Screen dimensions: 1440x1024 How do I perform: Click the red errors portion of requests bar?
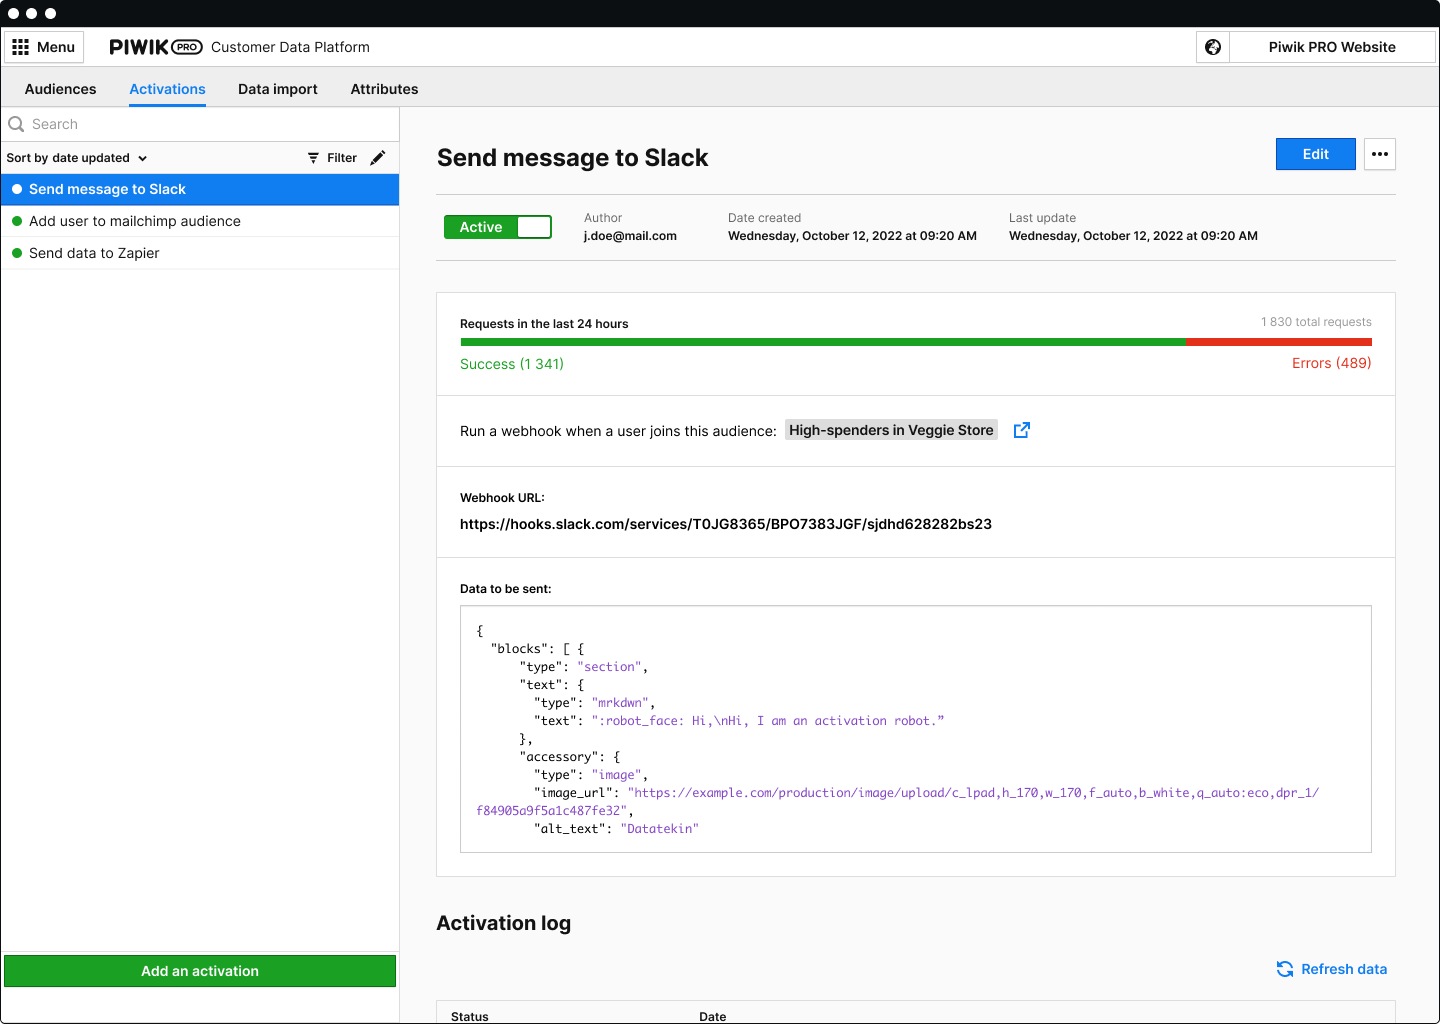coord(1278,342)
